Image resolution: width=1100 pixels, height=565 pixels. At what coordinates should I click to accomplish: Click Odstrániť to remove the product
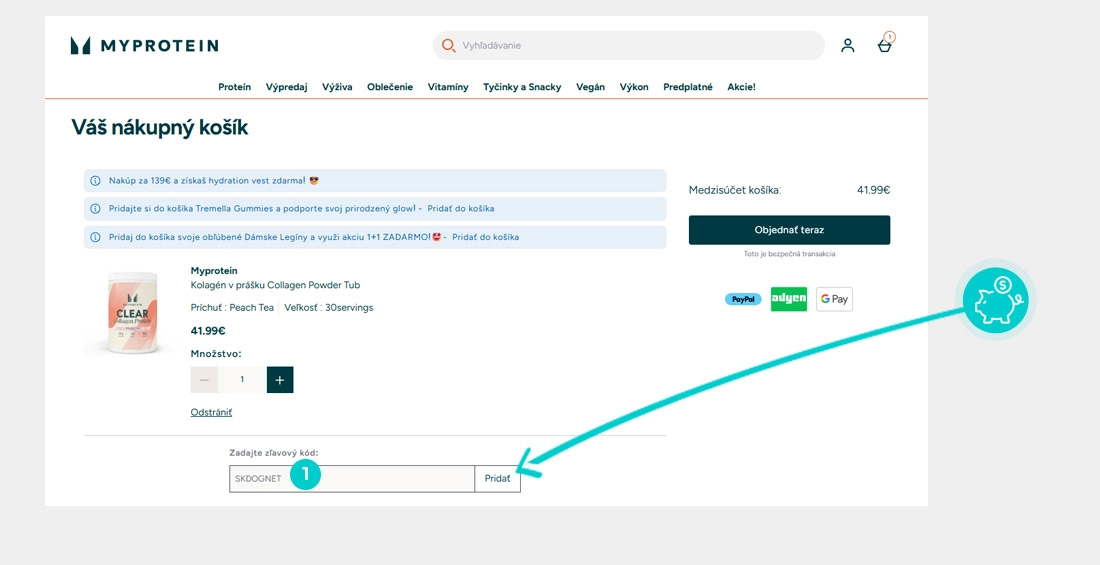[211, 412]
